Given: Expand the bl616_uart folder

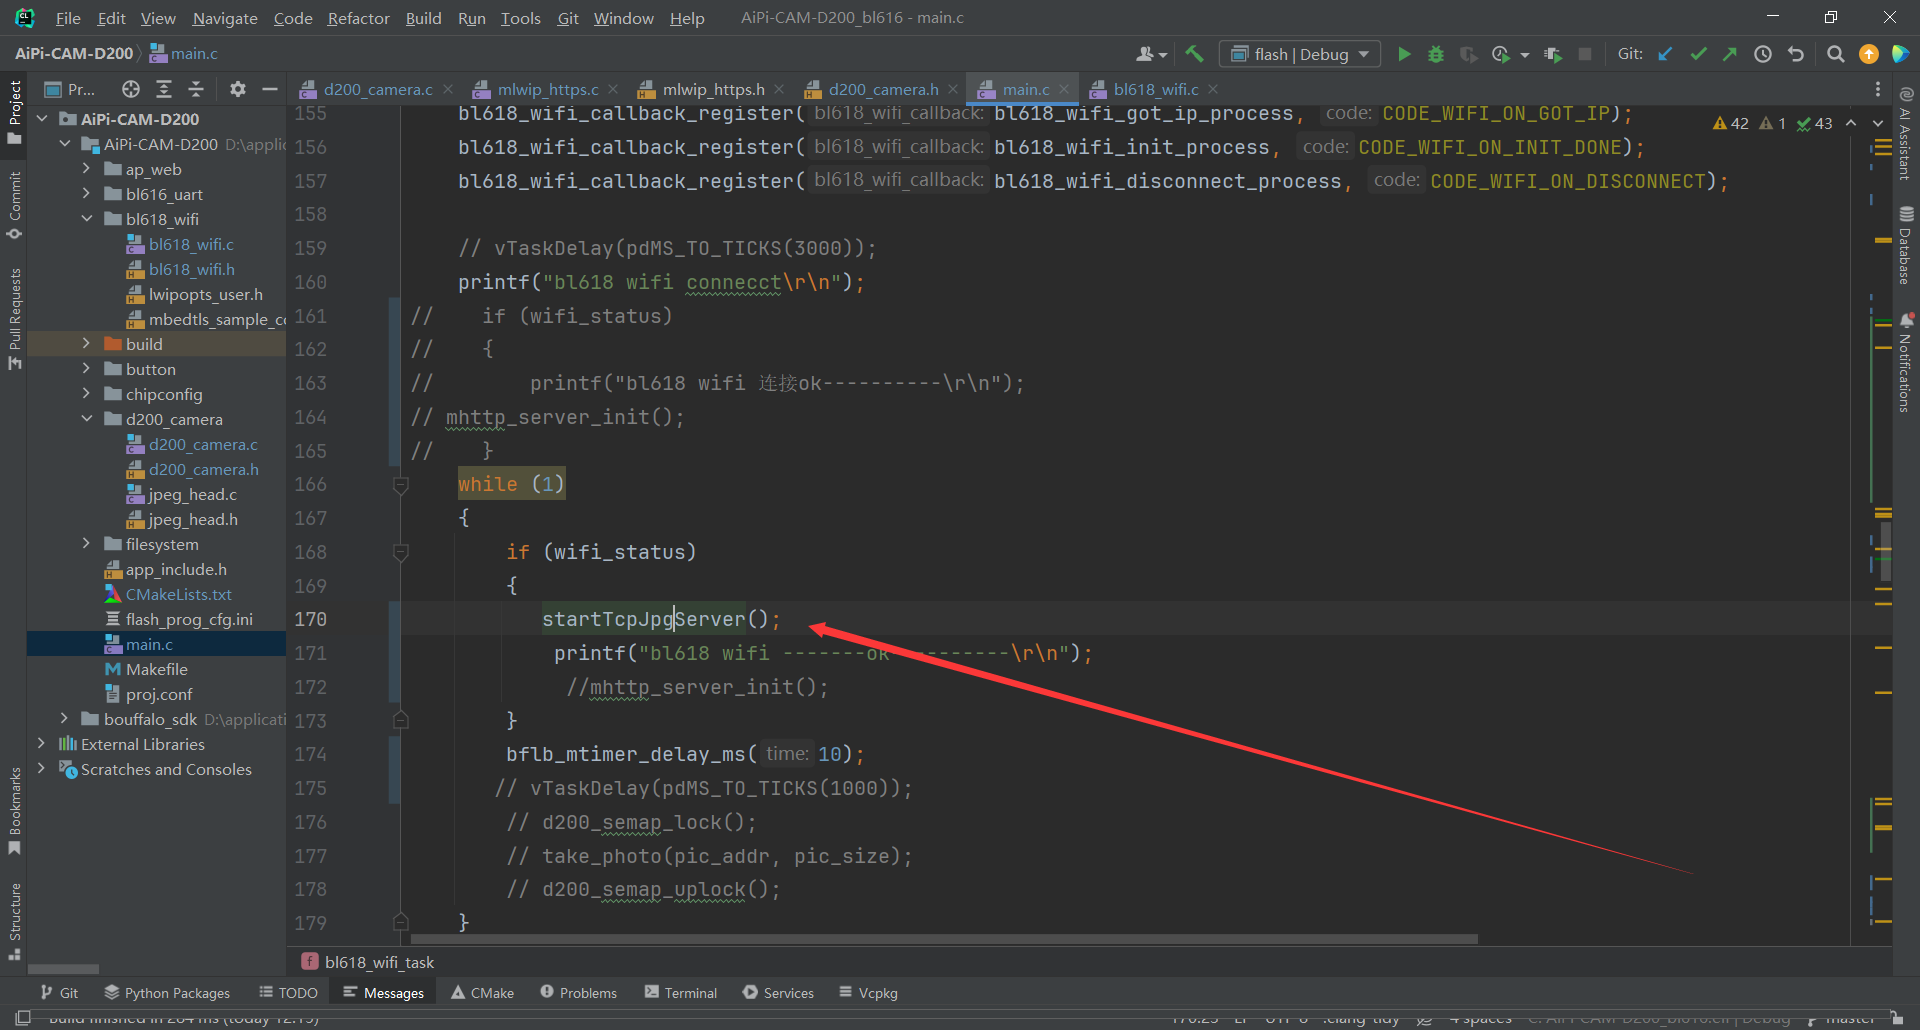Looking at the screenshot, I should pyautogui.click(x=86, y=194).
